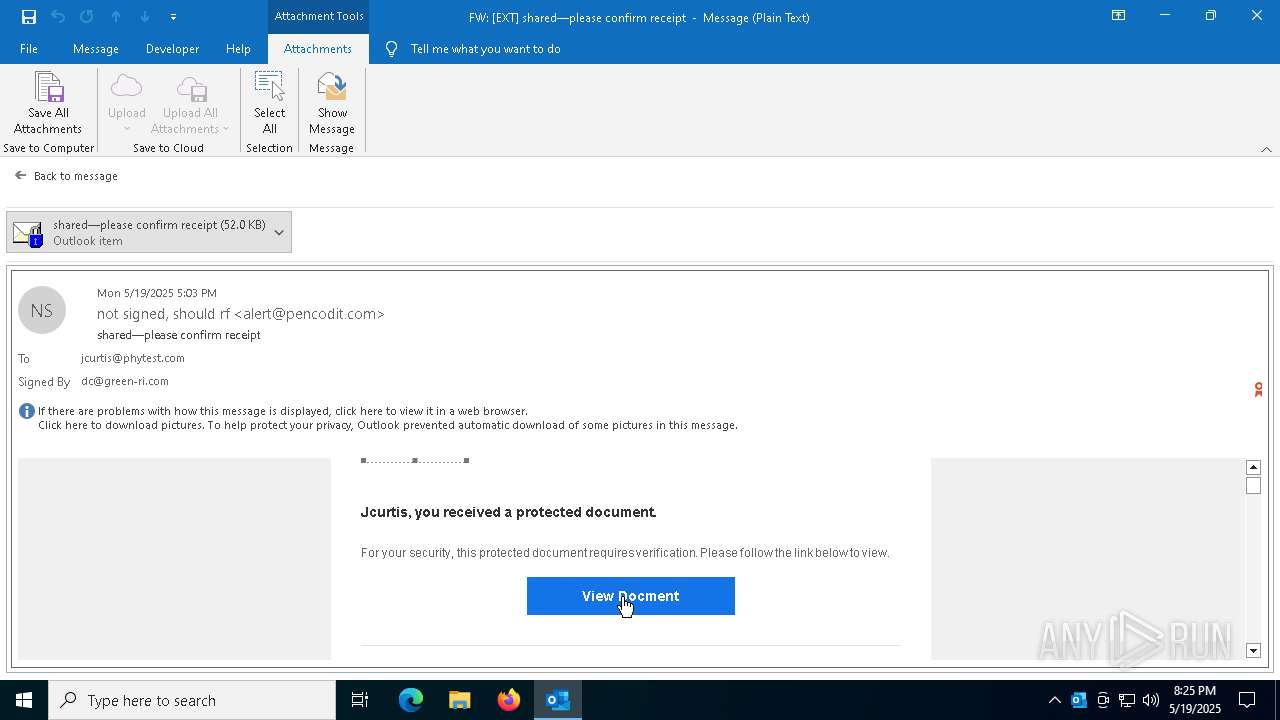Click Redo arrow in quick access toolbar

point(87,17)
